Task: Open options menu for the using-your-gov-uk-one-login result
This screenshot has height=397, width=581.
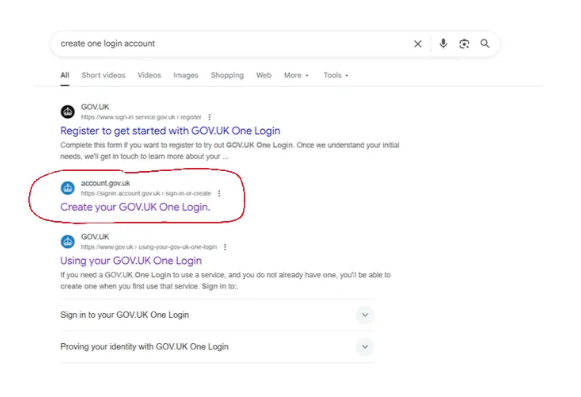Action: (225, 247)
